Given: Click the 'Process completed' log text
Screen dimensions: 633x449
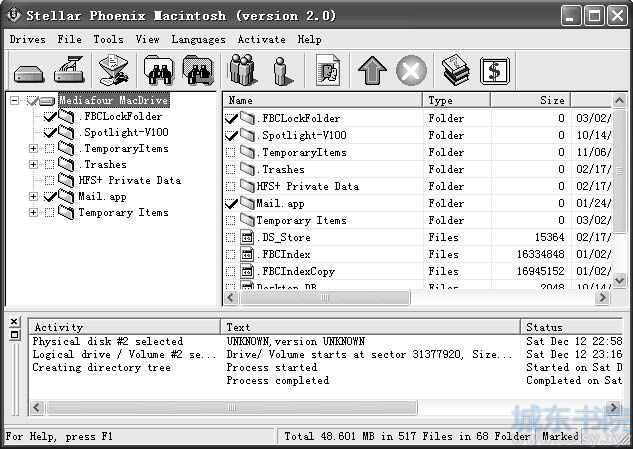Looking at the screenshot, I should (278, 380).
